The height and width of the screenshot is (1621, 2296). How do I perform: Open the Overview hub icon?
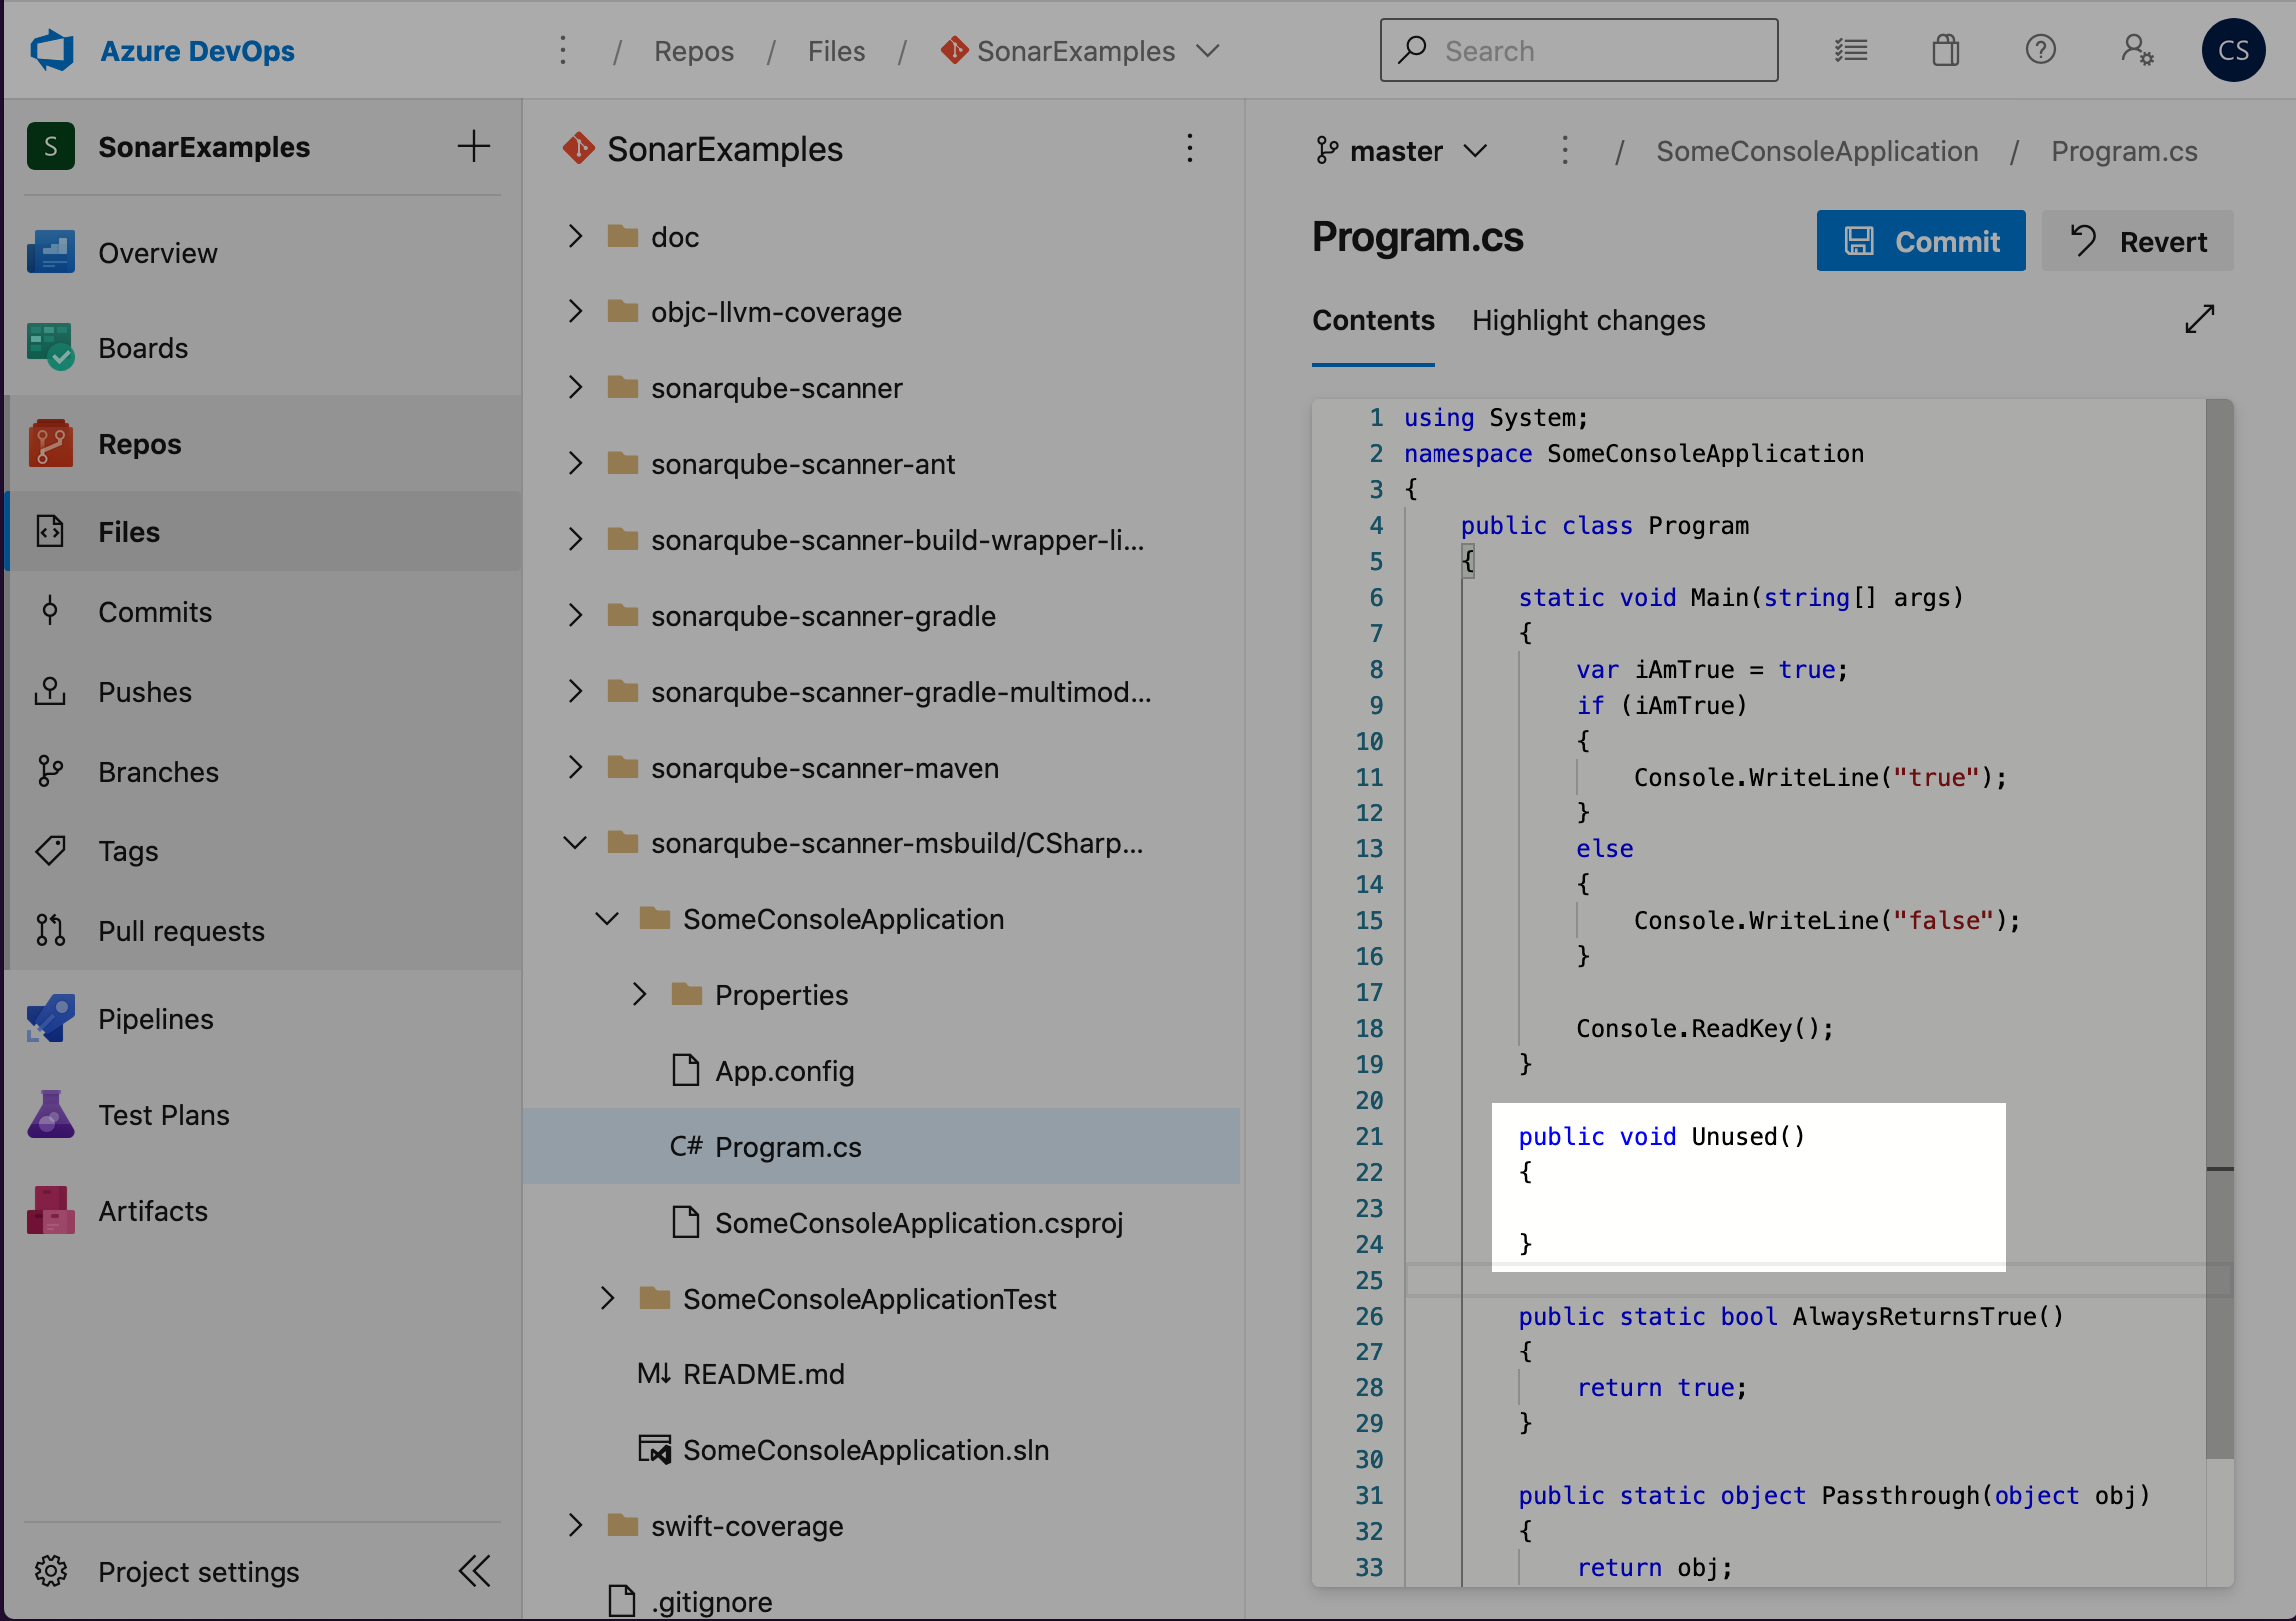click(x=51, y=252)
